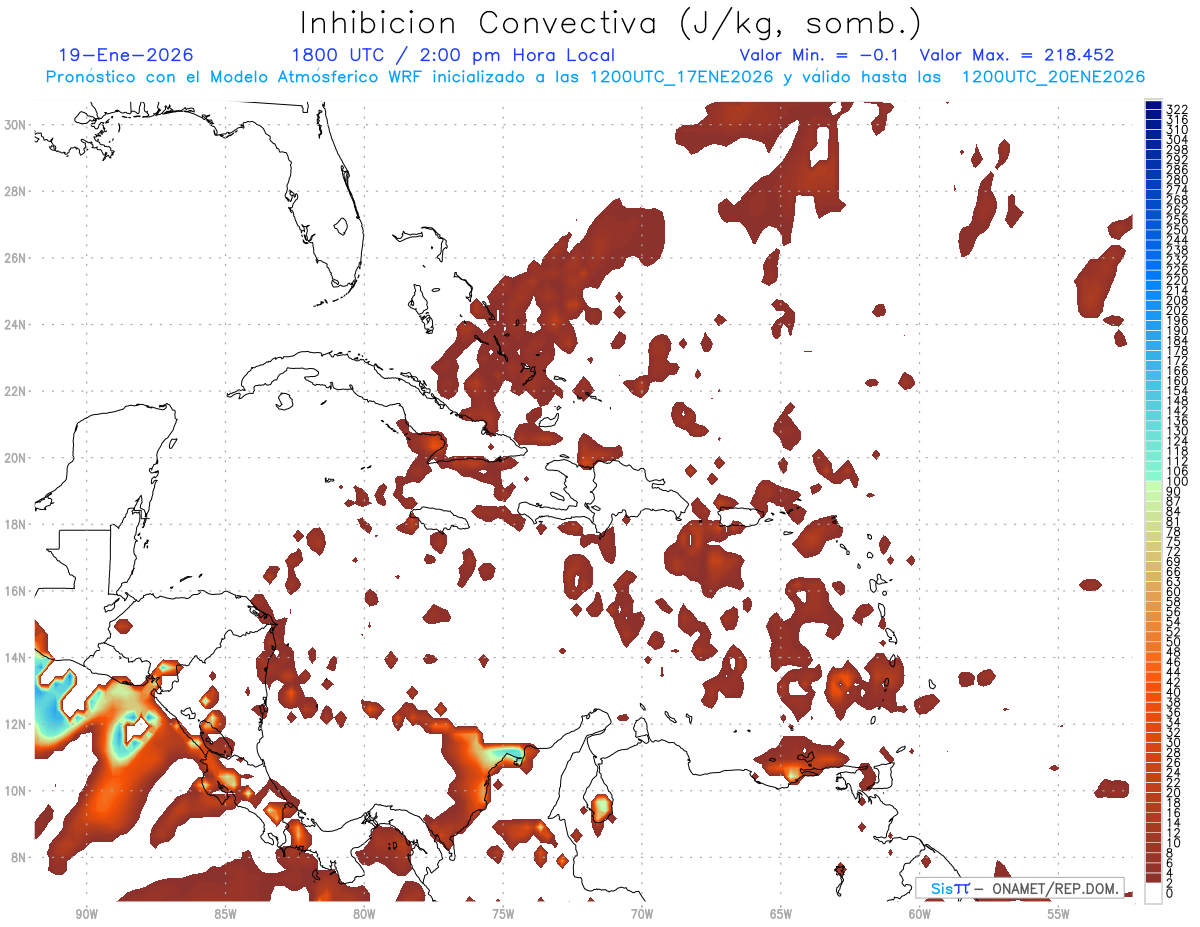Screen dimensions: 1200x927
Task: Click the "80W" longitude label
Action: point(364,913)
